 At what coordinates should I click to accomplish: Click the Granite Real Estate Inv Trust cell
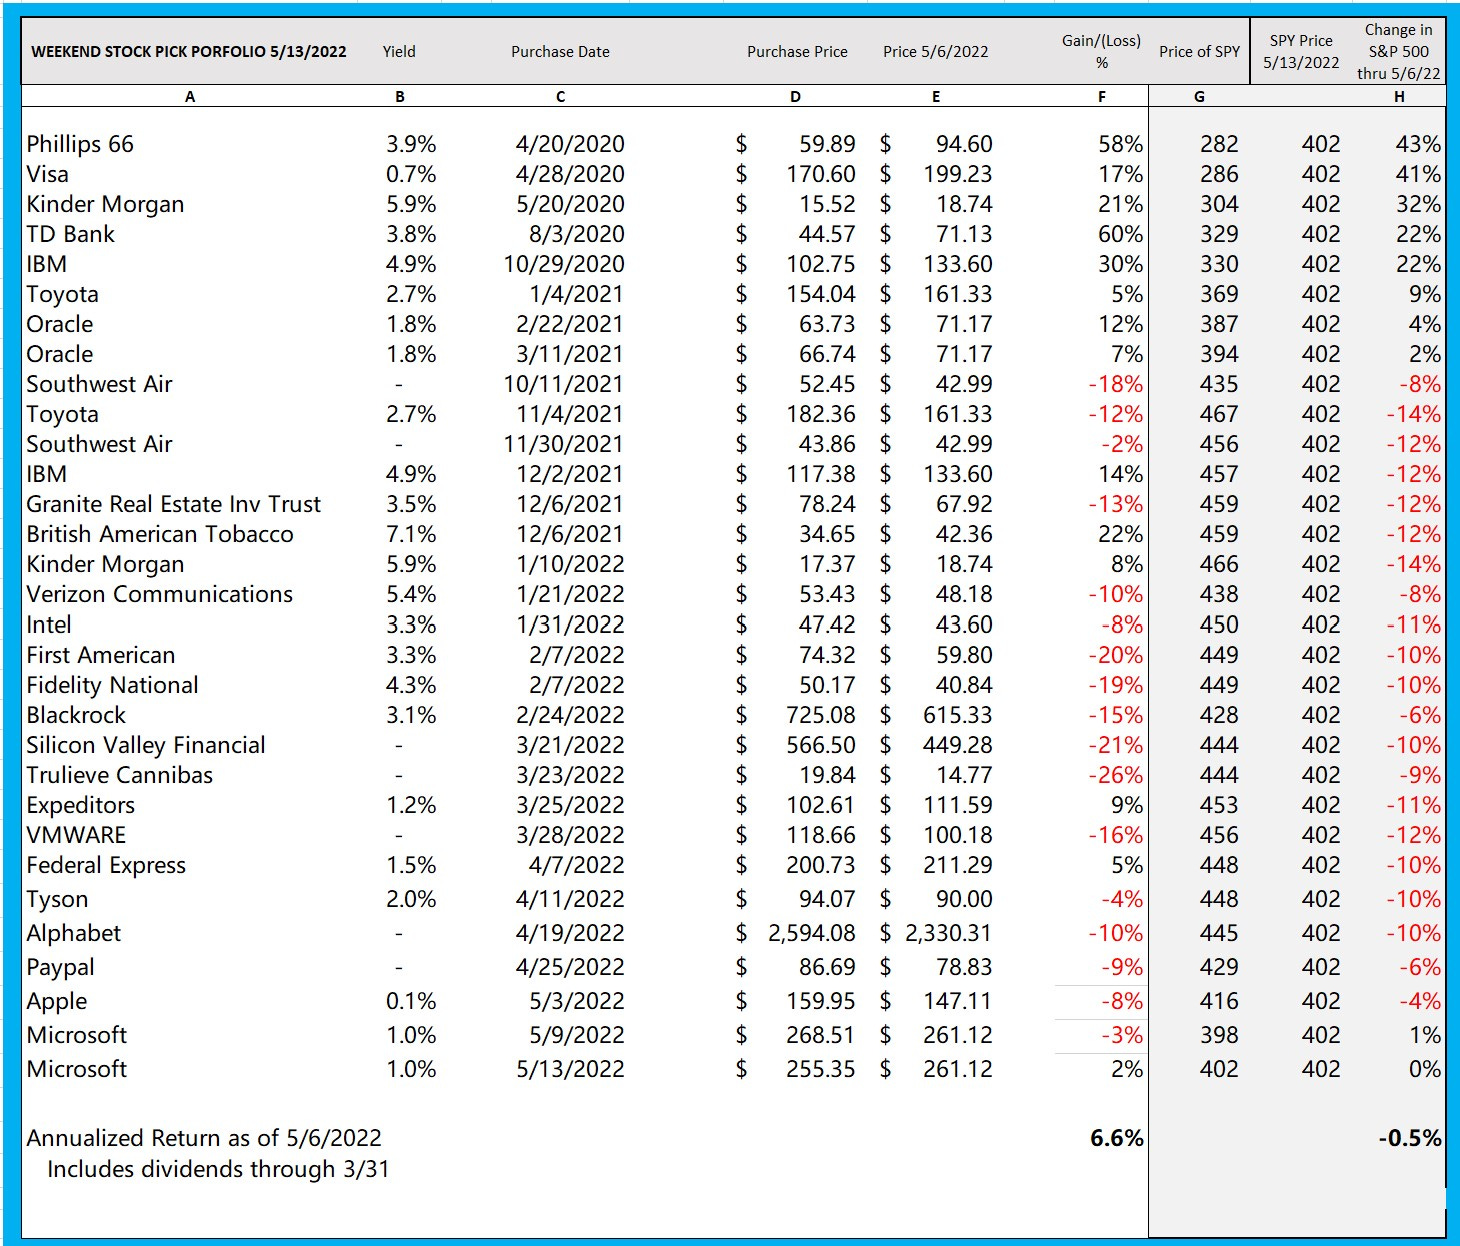point(174,504)
